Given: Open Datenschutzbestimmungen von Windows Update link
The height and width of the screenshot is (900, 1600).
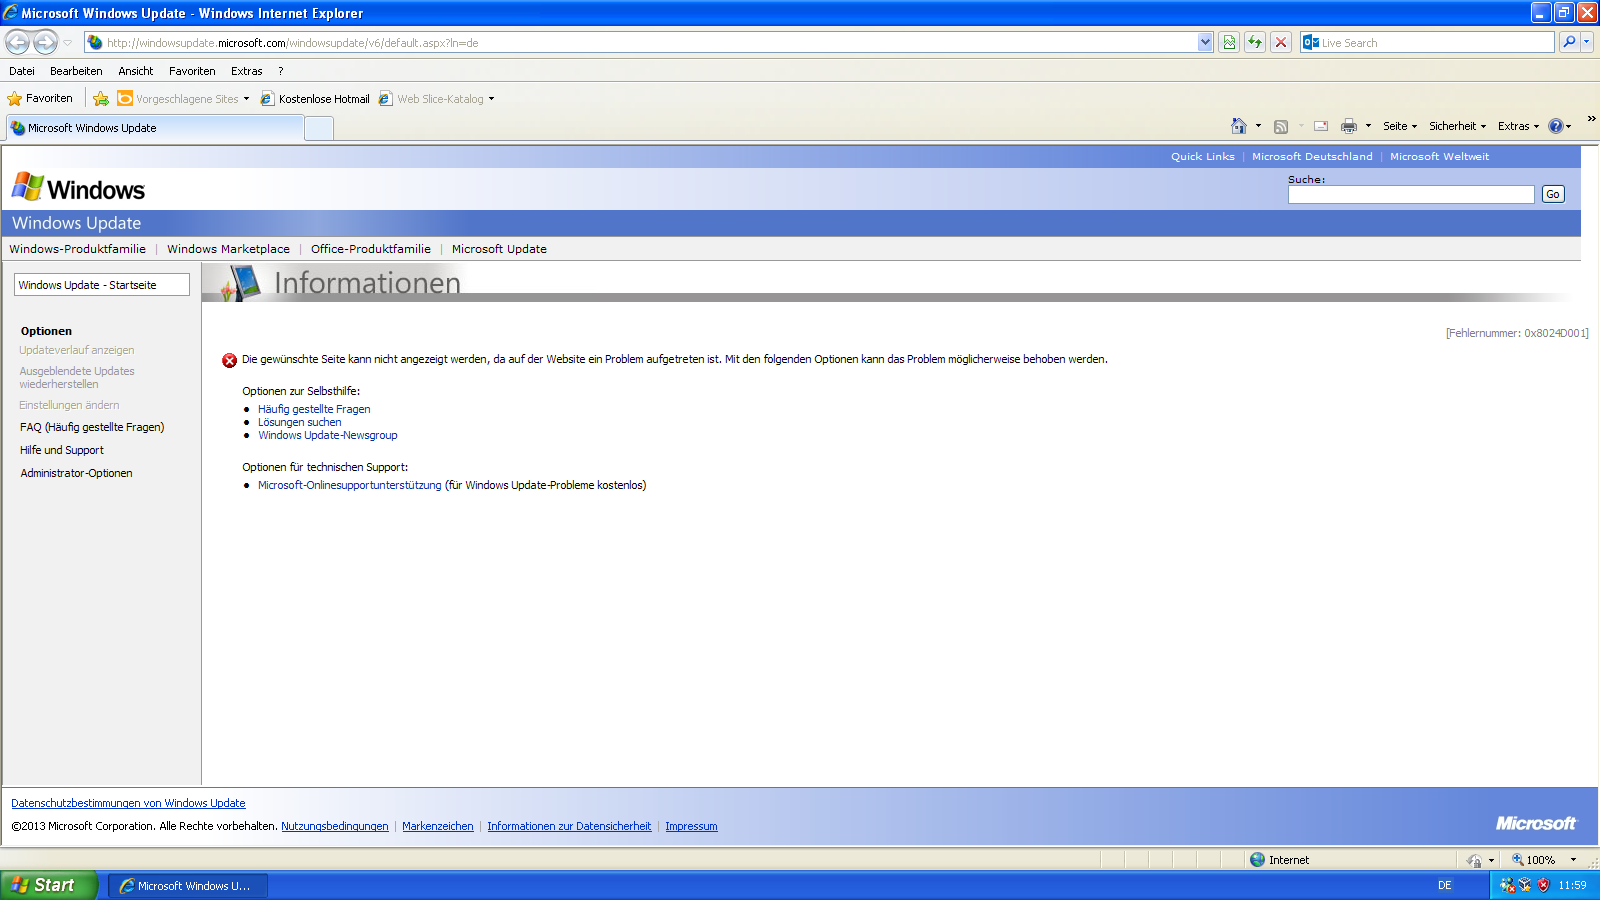Looking at the screenshot, I should pyautogui.click(x=128, y=803).
